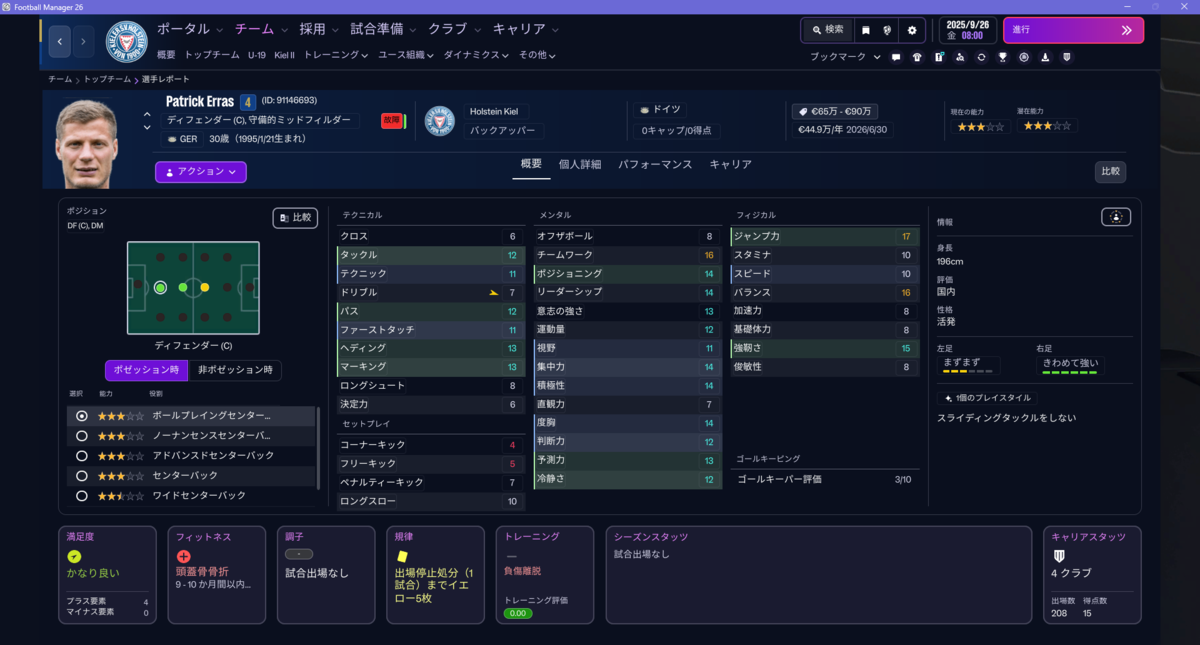Open Holstein Kiel club crest in top bar
This screenshot has height=645, width=1200.
[x=126, y=41]
